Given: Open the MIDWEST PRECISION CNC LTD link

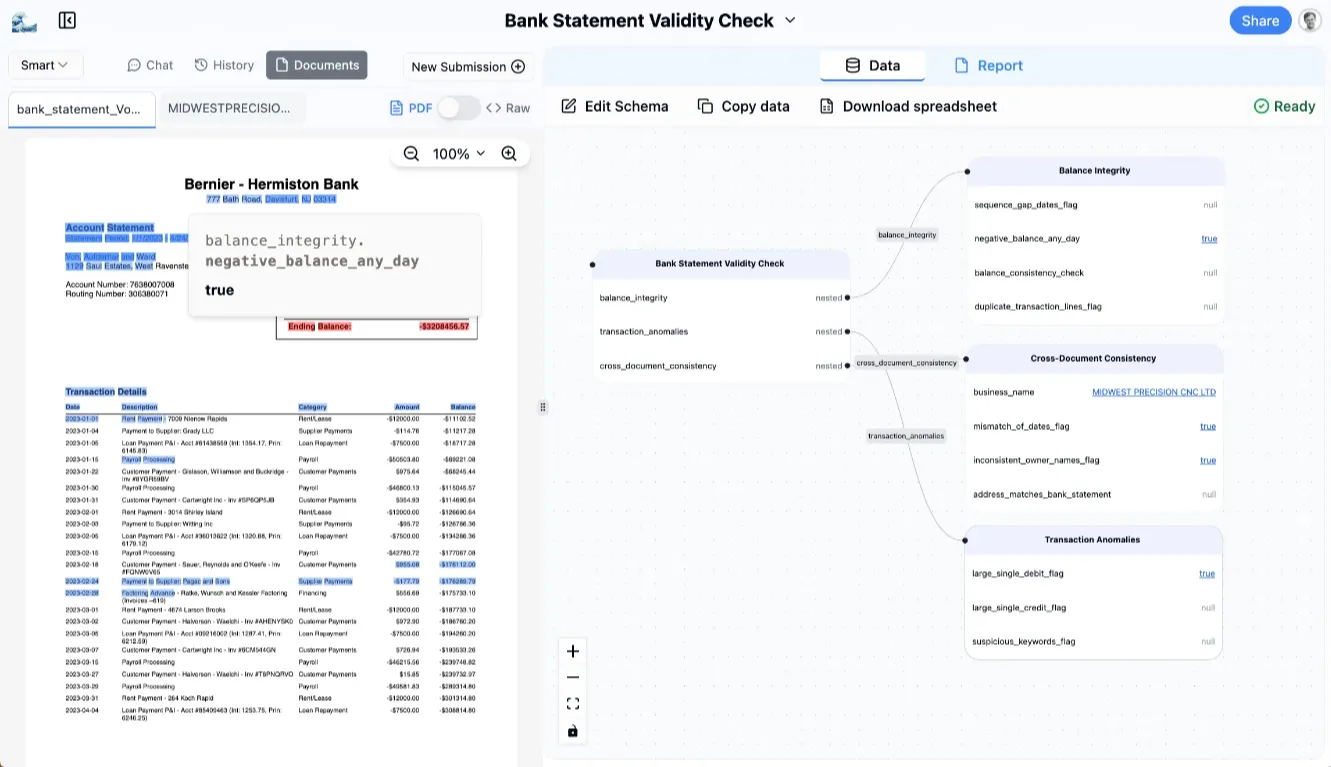Looking at the screenshot, I should [x=1153, y=392].
